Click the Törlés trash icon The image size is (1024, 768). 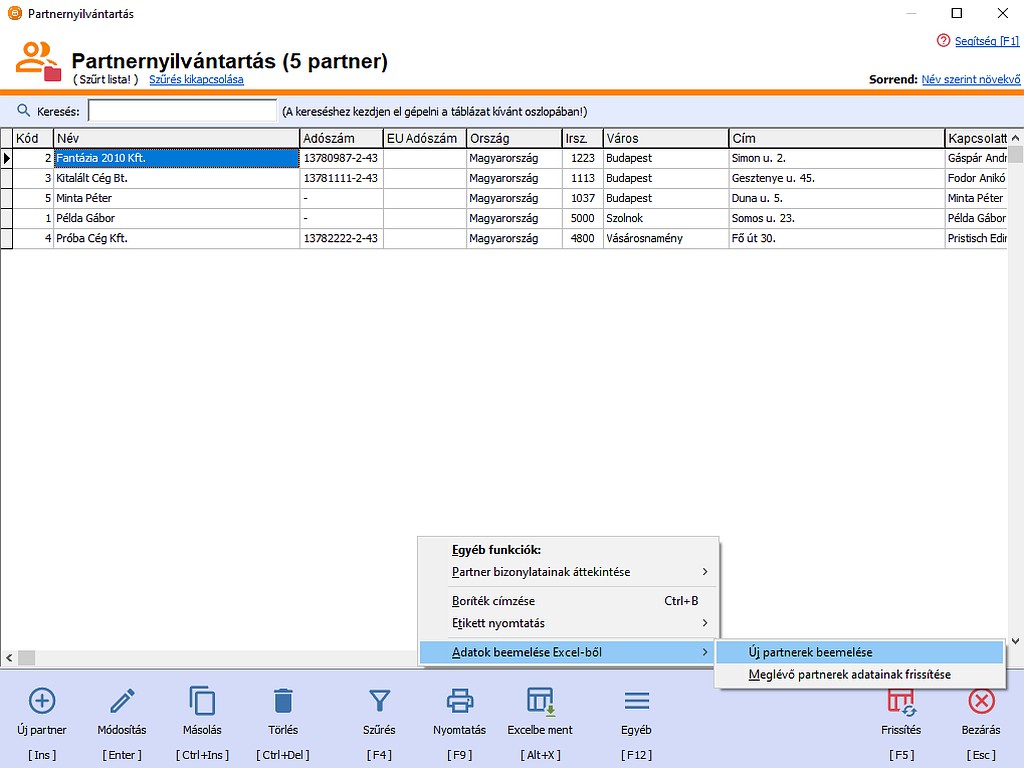283,700
